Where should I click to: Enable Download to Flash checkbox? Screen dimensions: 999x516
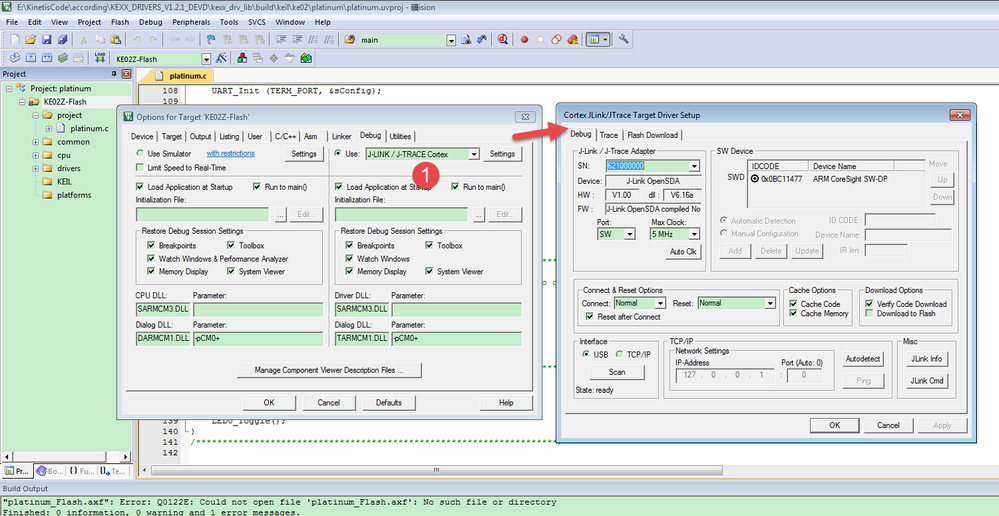[x=870, y=313]
